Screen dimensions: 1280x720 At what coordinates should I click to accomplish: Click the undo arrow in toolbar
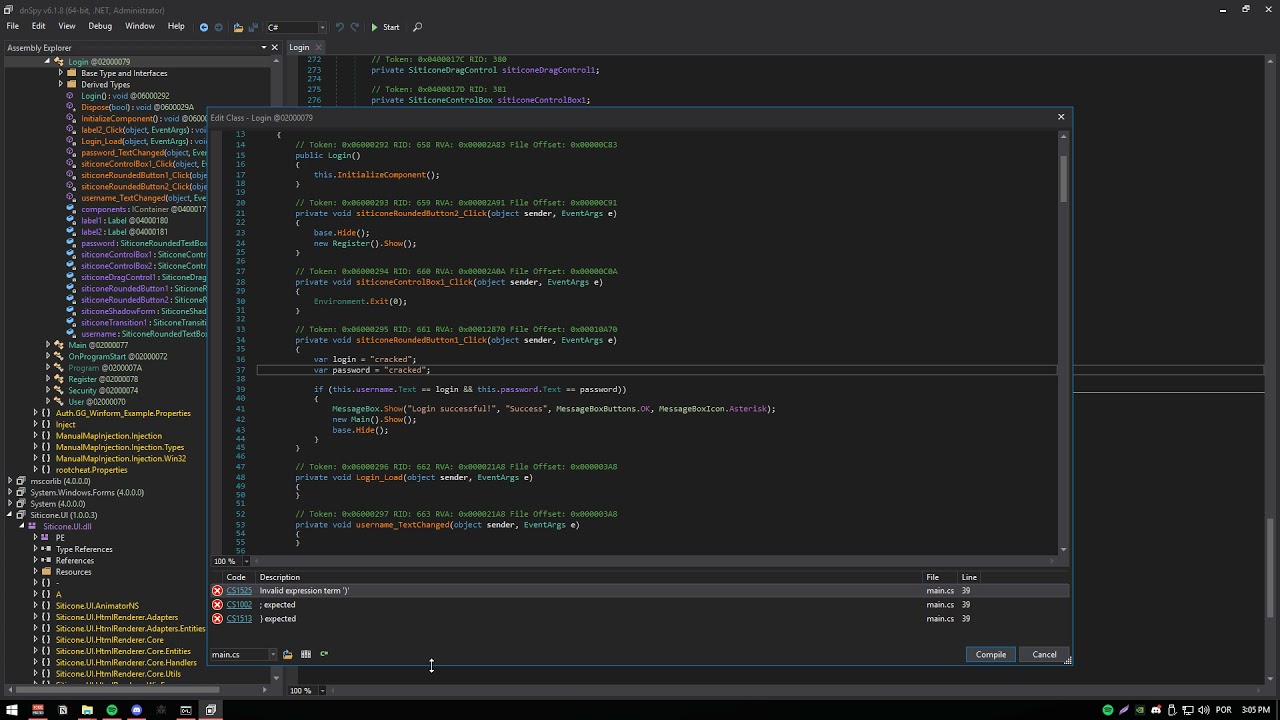click(x=339, y=27)
